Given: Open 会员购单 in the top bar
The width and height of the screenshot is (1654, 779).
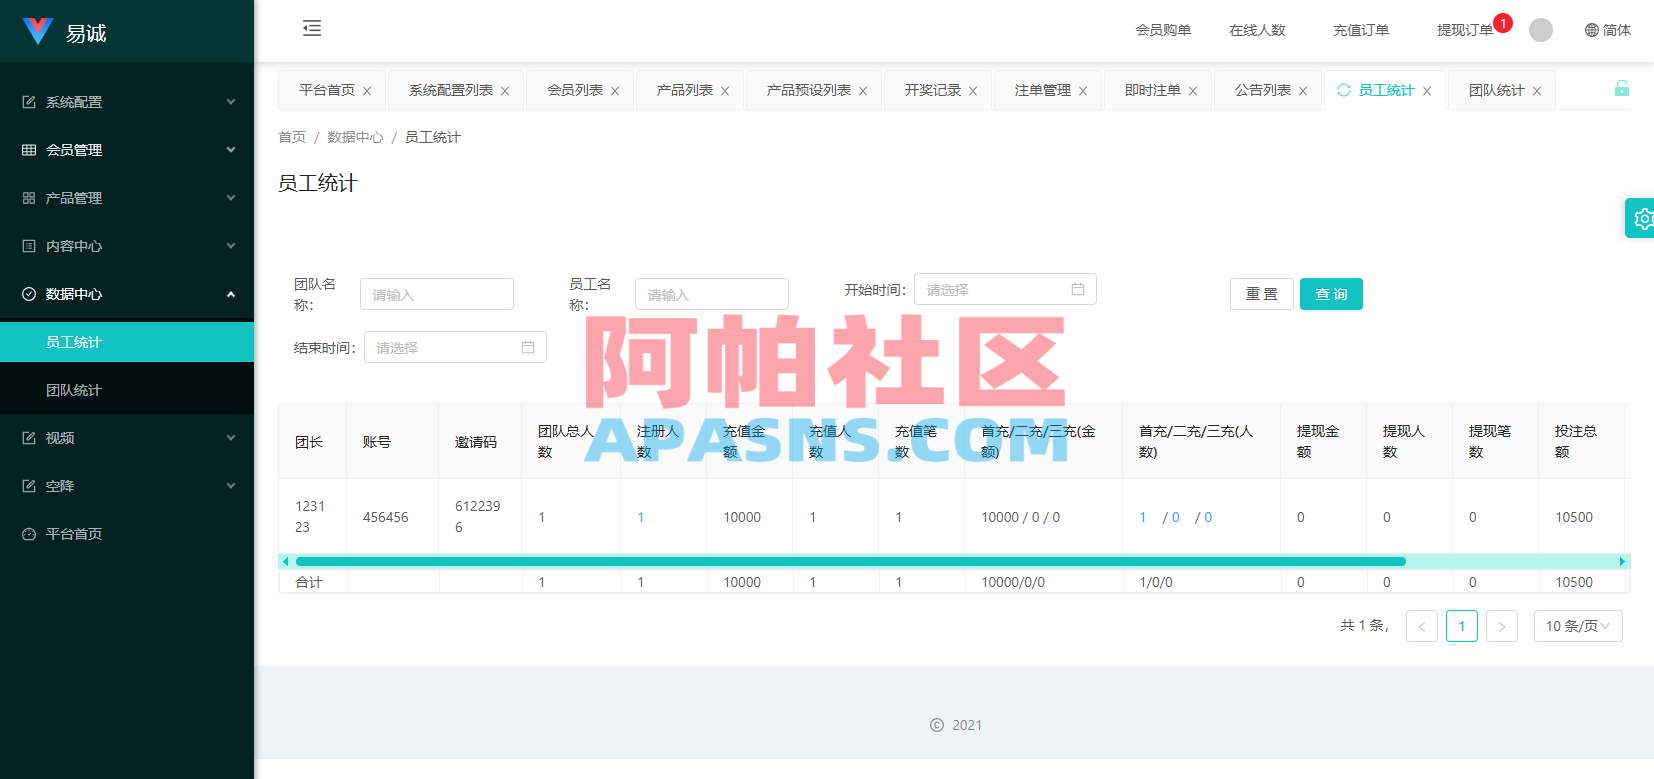Looking at the screenshot, I should point(1163,30).
